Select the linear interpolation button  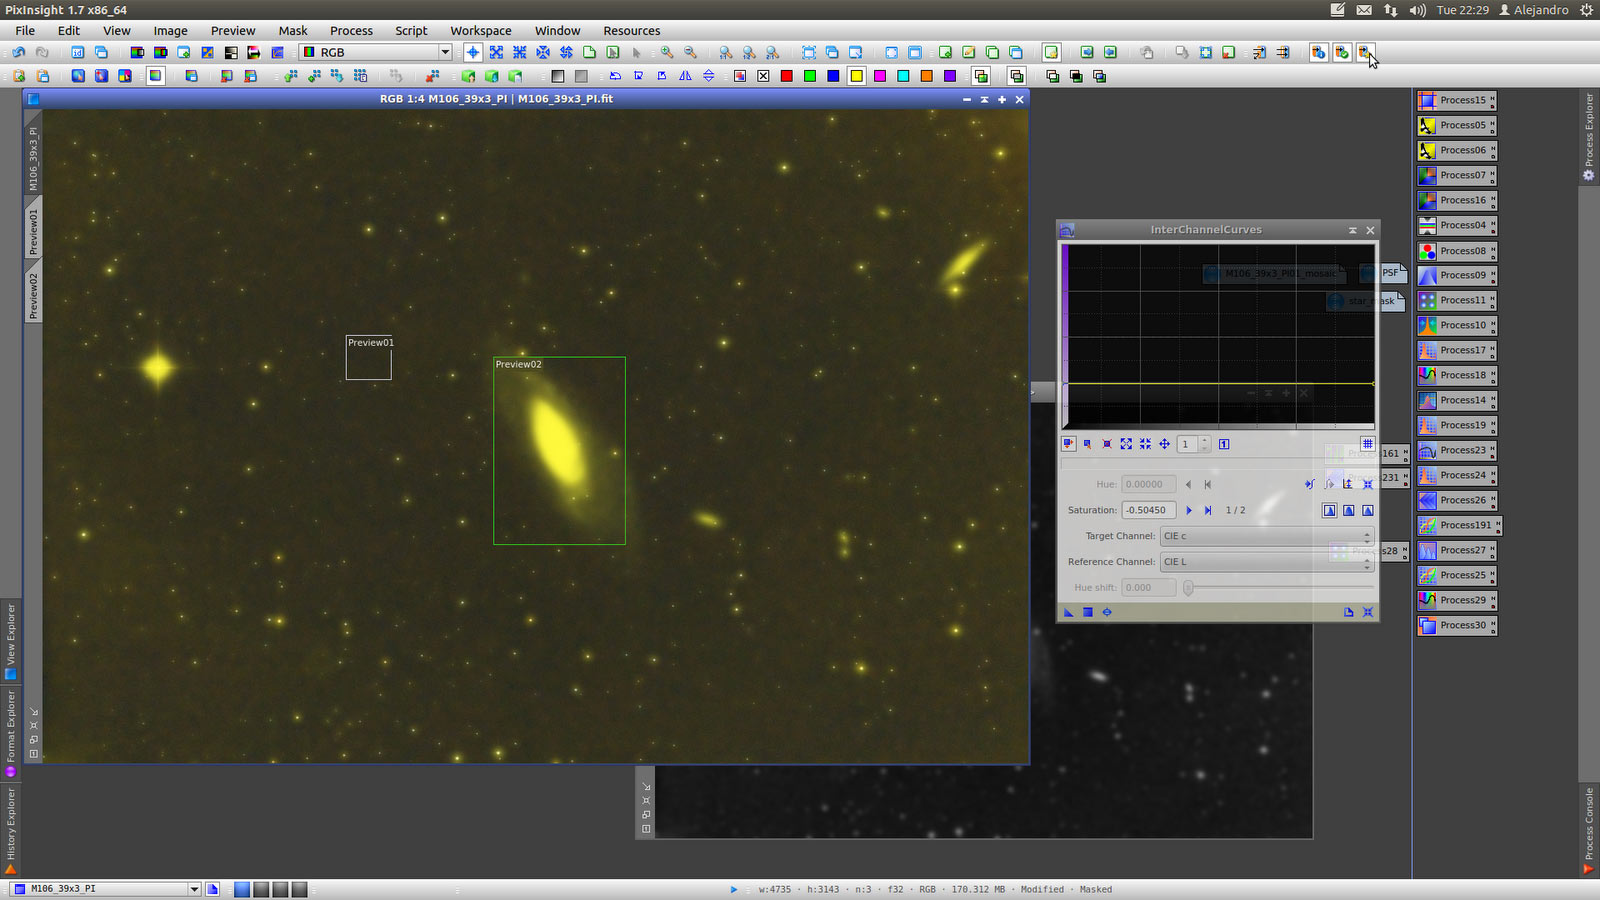pos(1368,510)
